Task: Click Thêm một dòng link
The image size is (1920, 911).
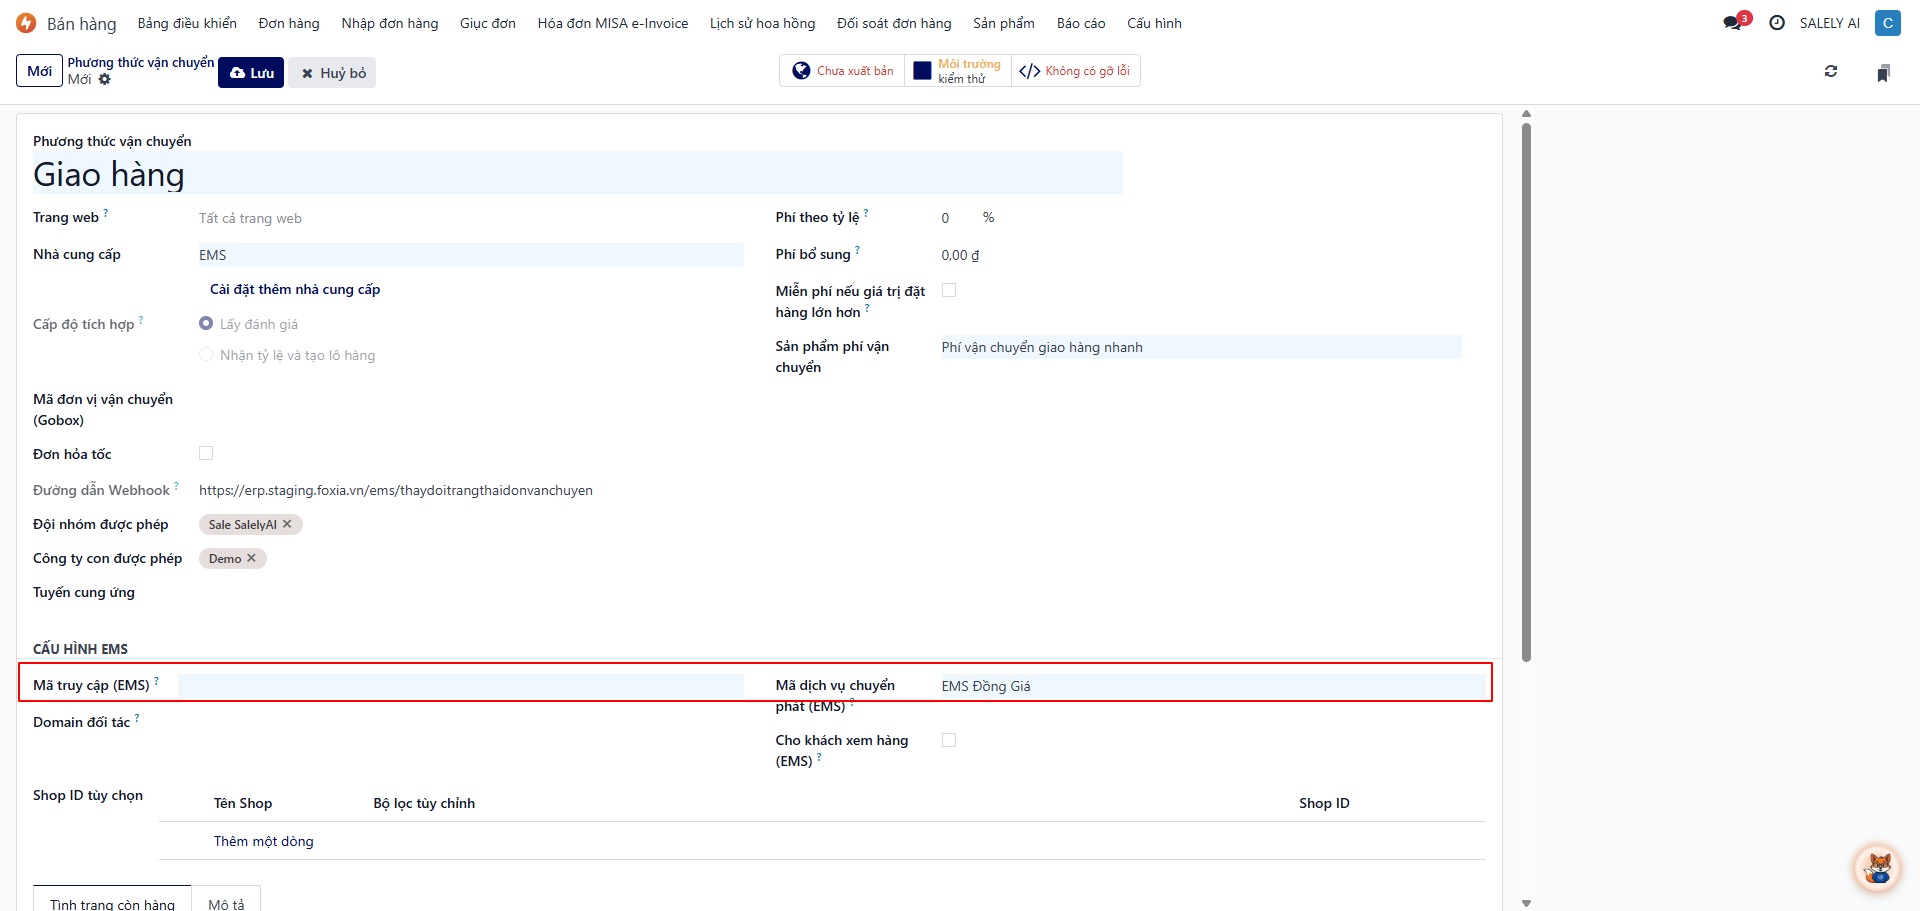Action: coord(263,841)
